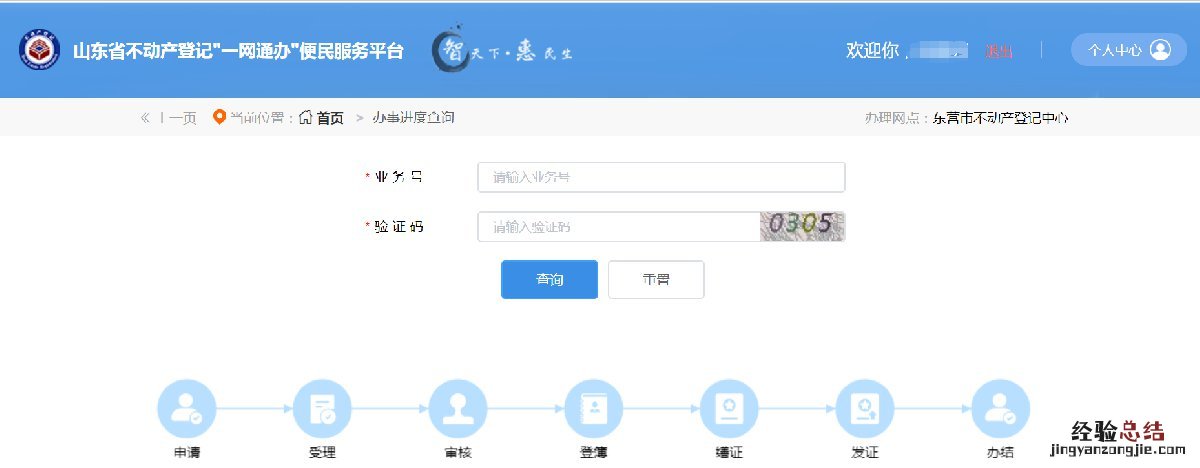The height and width of the screenshot is (468, 1200).
Task: Click the 受理 step label
Action: click(x=322, y=453)
